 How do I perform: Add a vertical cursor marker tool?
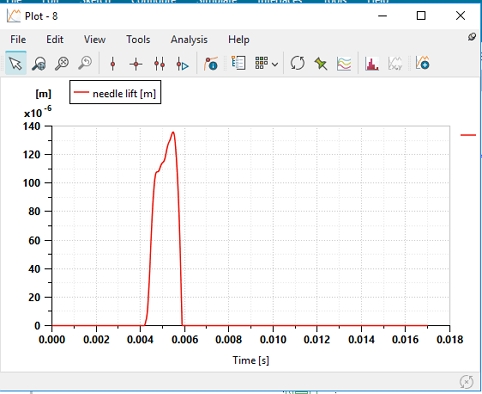tap(113, 63)
